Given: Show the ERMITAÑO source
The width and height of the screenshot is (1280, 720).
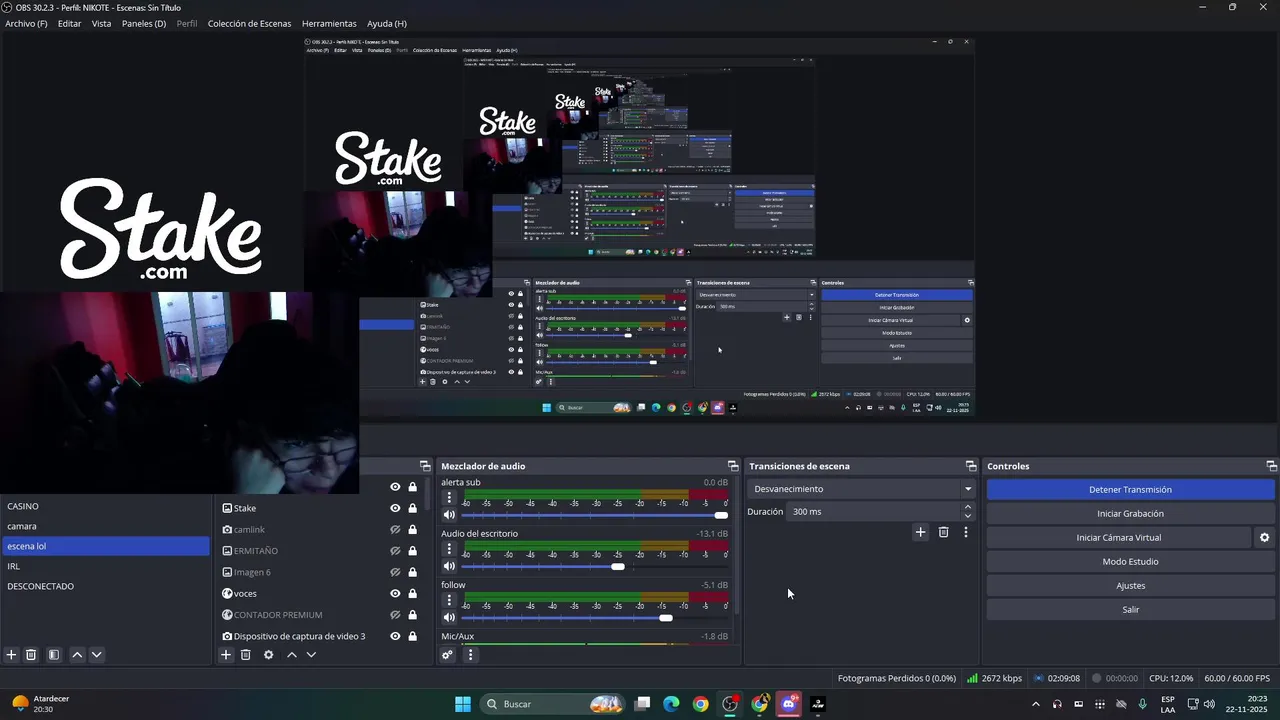Looking at the screenshot, I should click(395, 551).
